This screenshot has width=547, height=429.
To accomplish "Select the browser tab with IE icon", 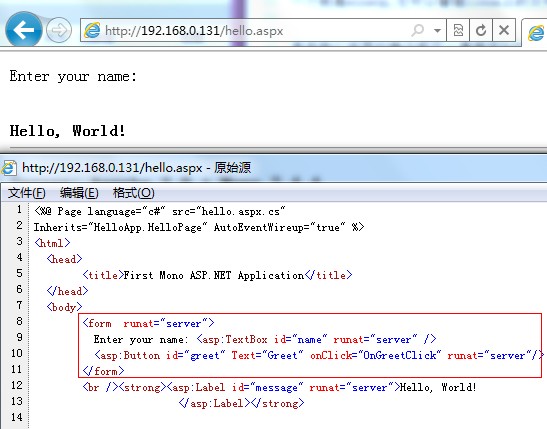I will pyautogui.click(x=535, y=32).
